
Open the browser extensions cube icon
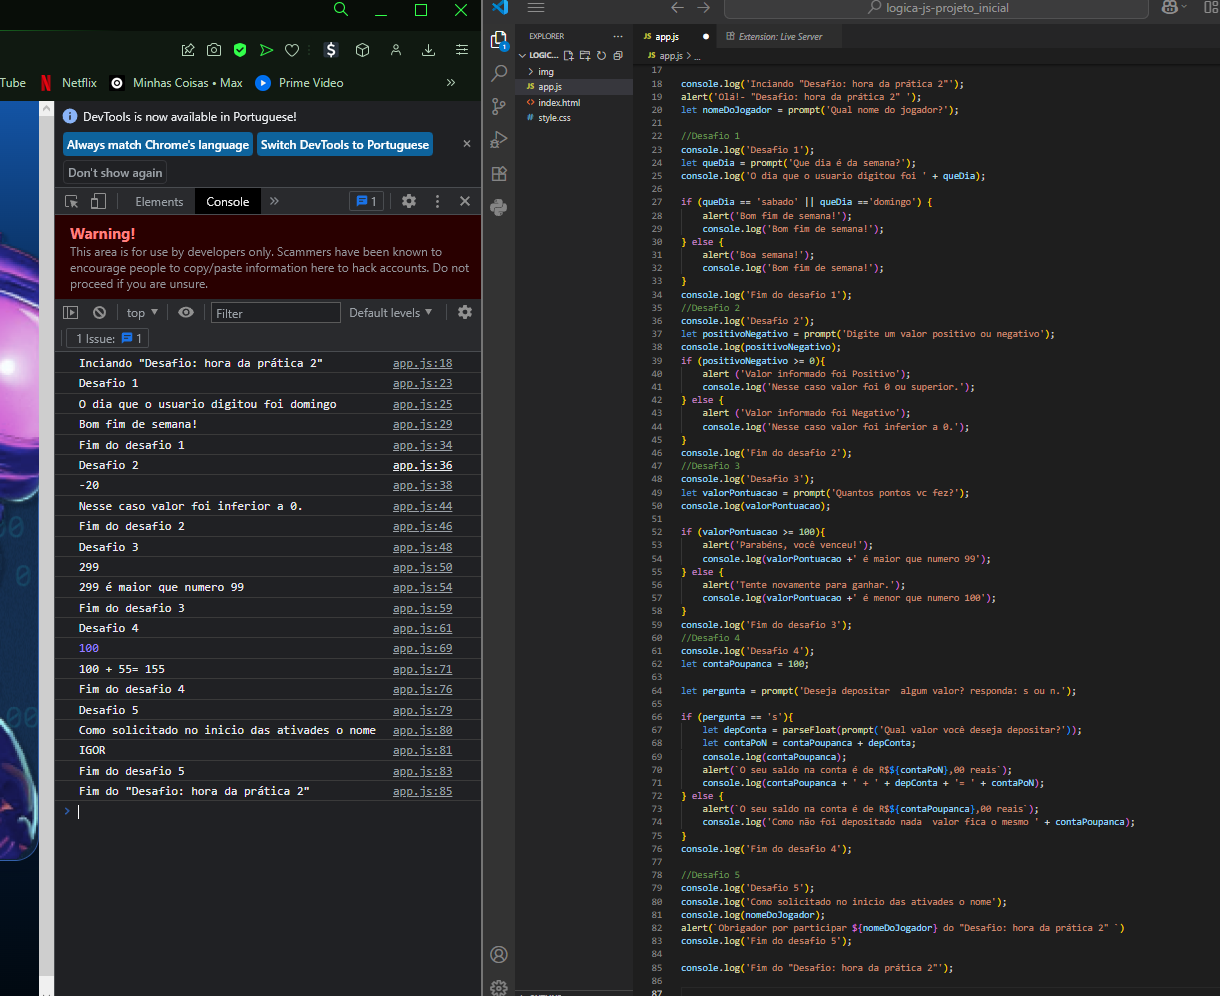pos(363,50)
